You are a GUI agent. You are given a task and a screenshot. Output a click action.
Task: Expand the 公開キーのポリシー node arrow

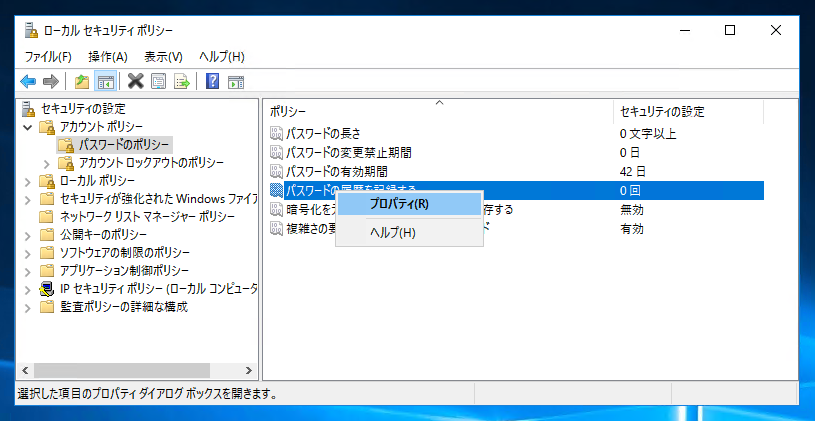click(28, 235)
